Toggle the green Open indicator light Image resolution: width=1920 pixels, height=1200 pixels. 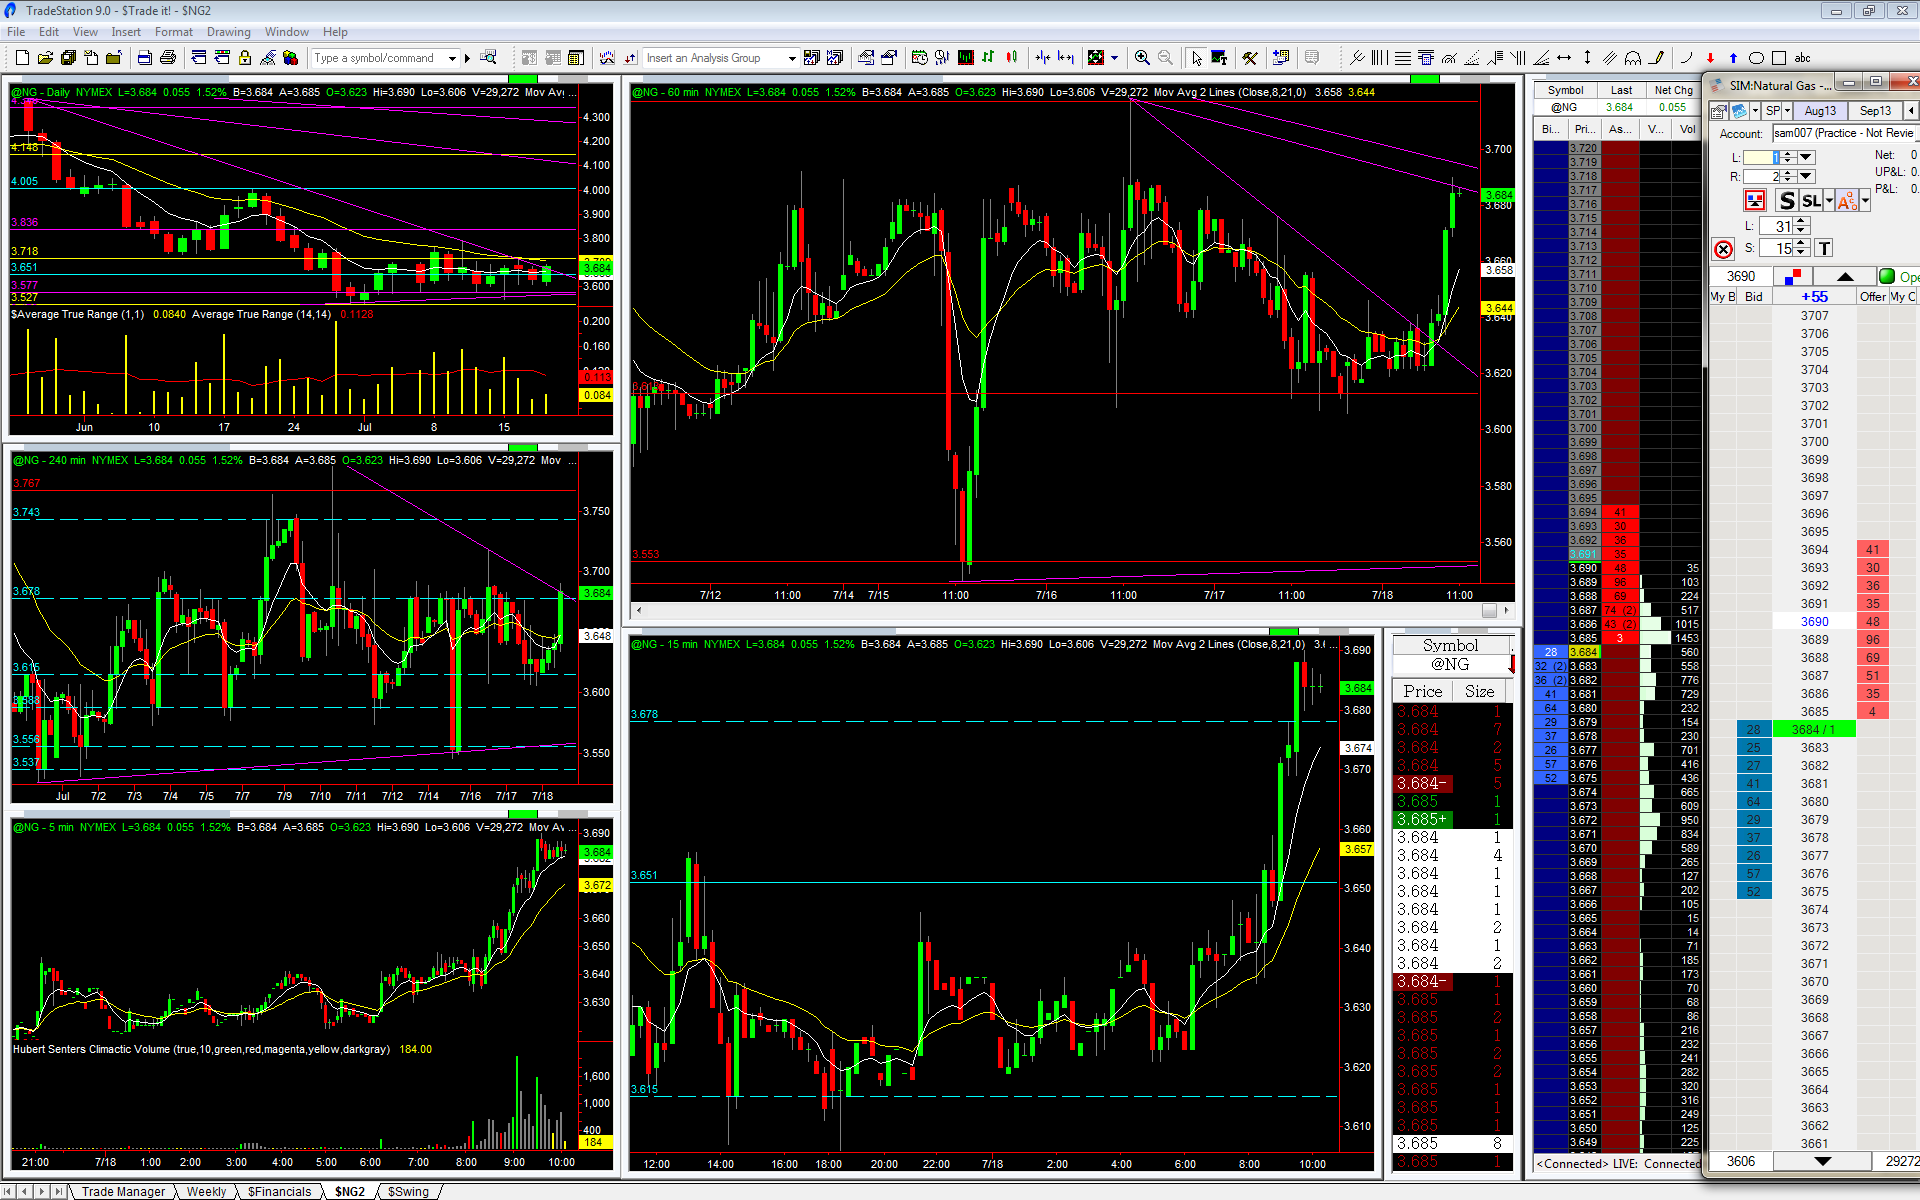(1887, 276)
